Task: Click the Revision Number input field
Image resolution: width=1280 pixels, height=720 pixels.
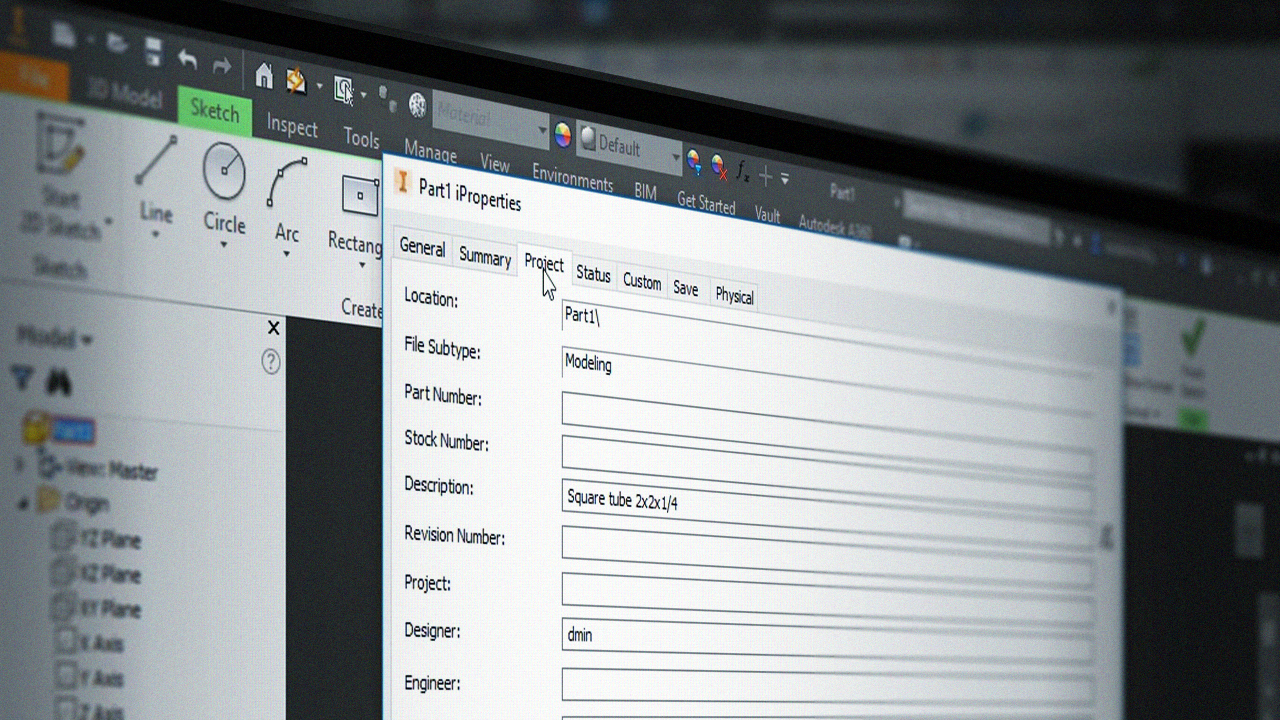Action: pos(826,554)
